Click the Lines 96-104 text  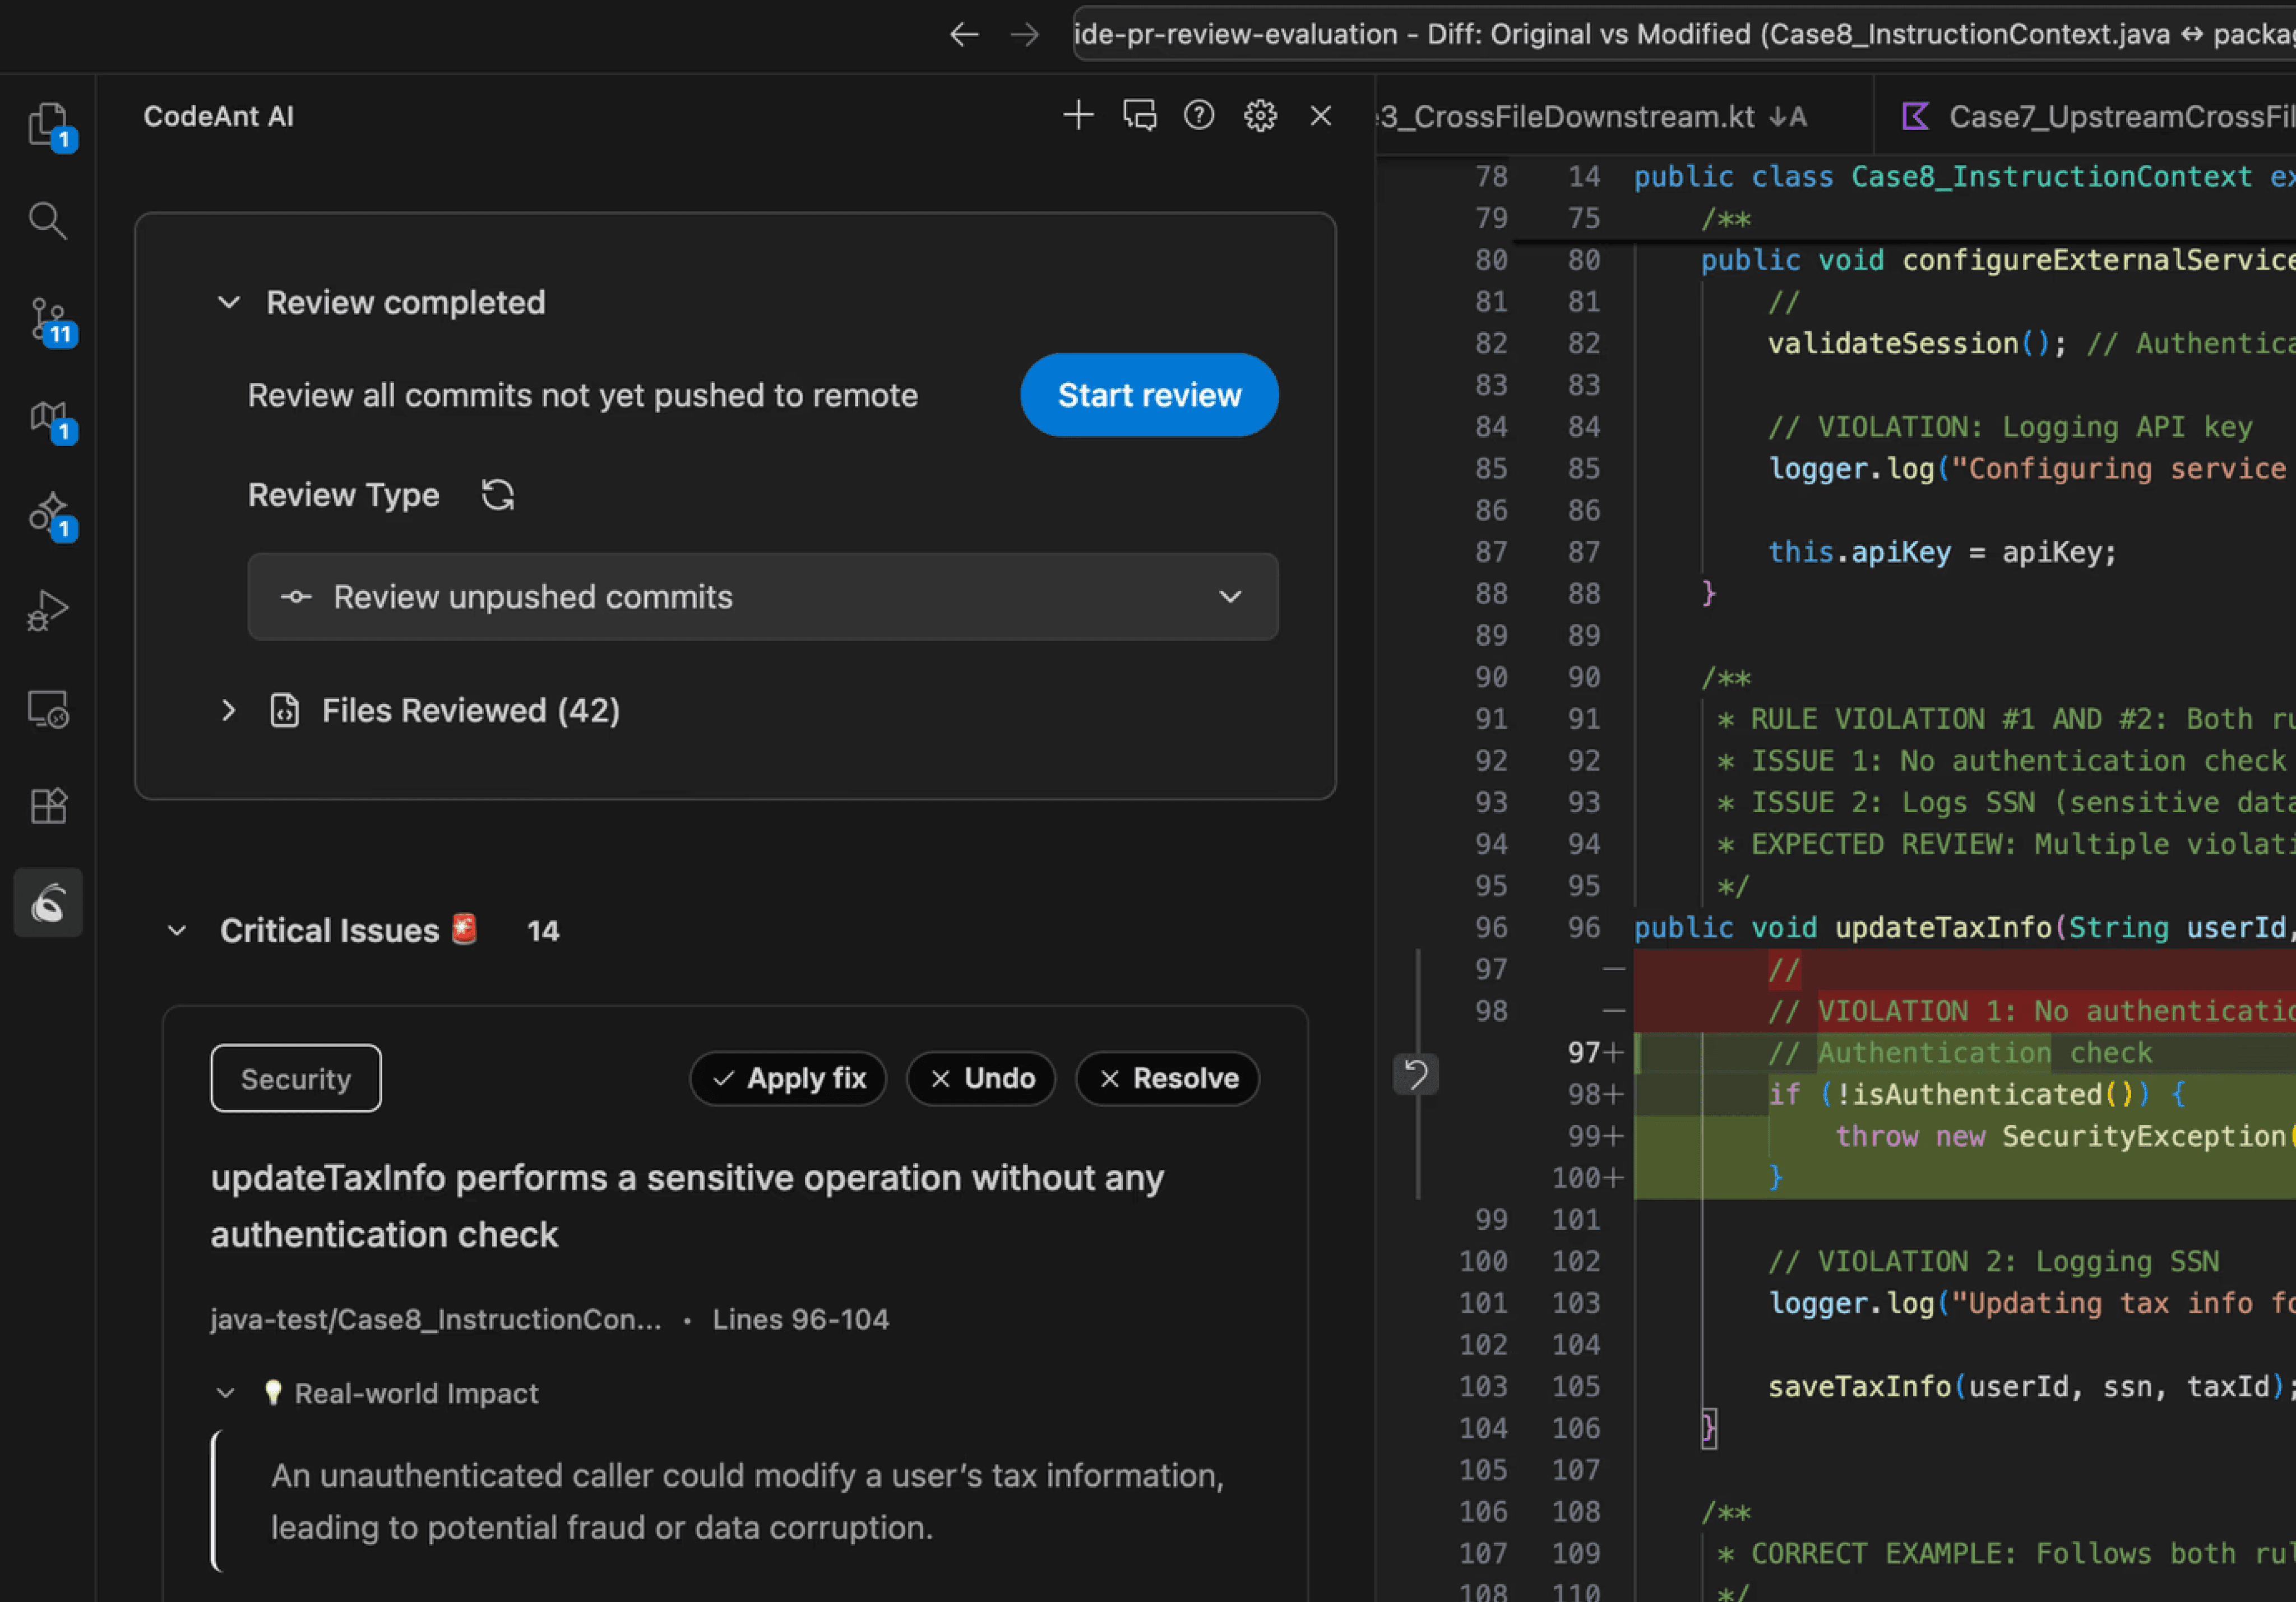(x=800, y=1319)
